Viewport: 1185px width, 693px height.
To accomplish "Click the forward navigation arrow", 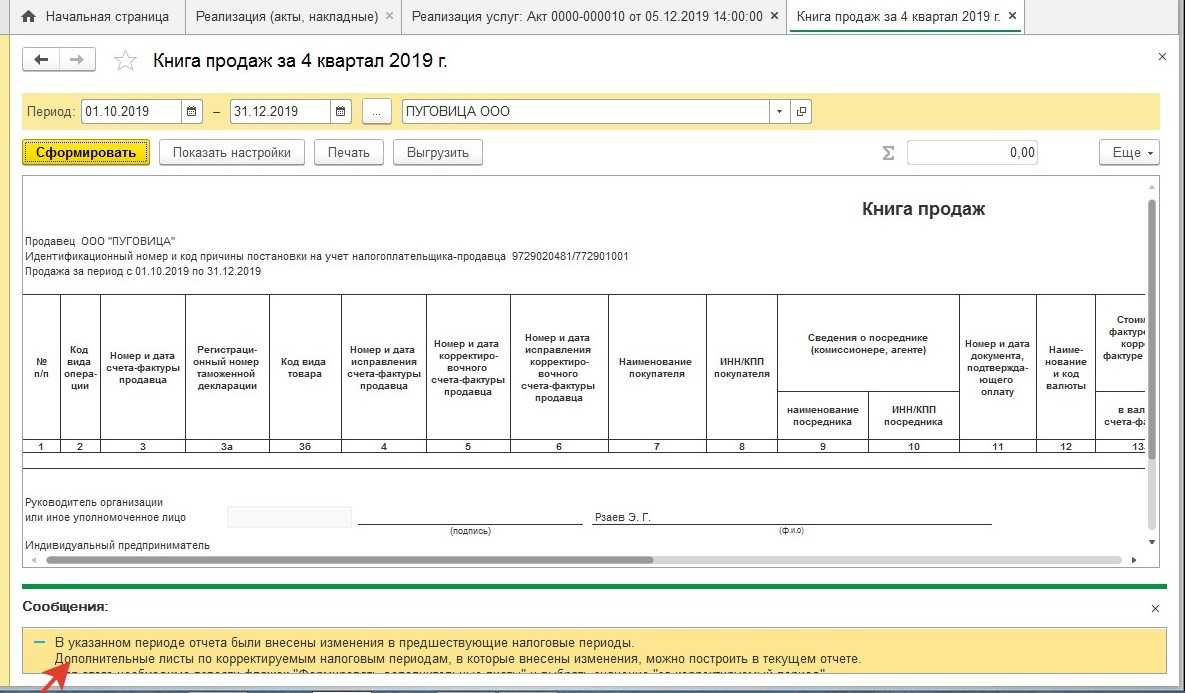I will coord(76,60).
